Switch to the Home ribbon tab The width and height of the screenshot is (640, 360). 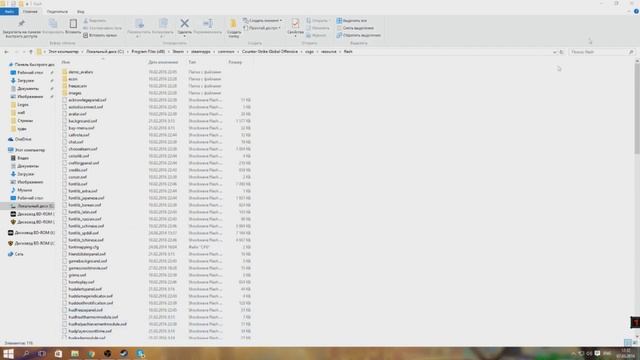[30, 11]
